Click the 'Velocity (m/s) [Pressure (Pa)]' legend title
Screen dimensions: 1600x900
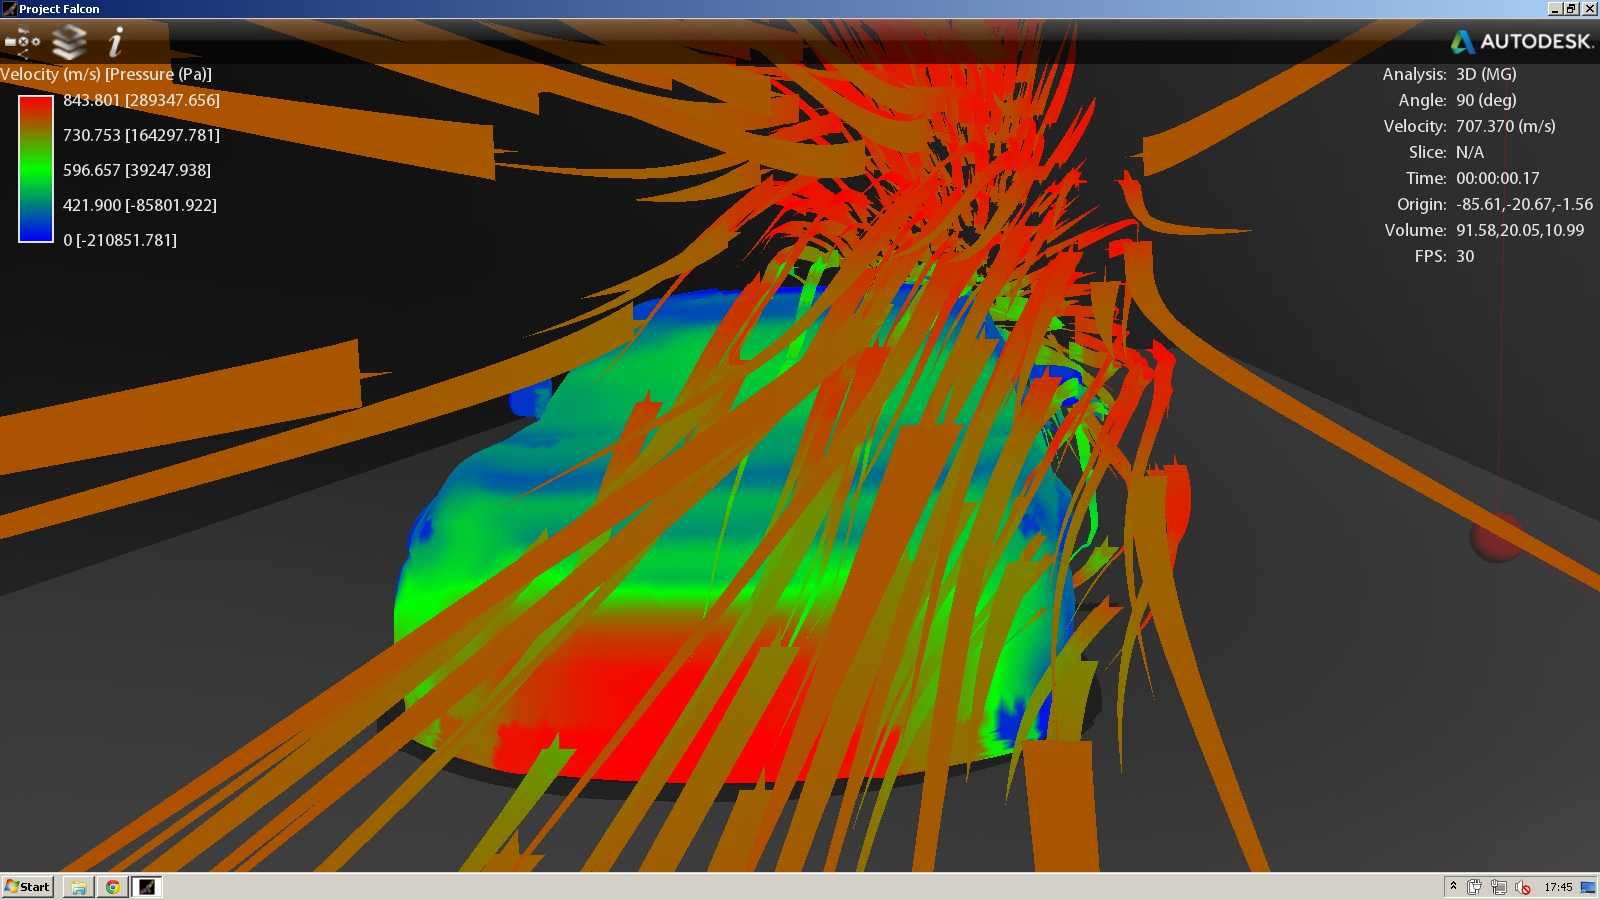pyautogui.click(x=106, y=74)
